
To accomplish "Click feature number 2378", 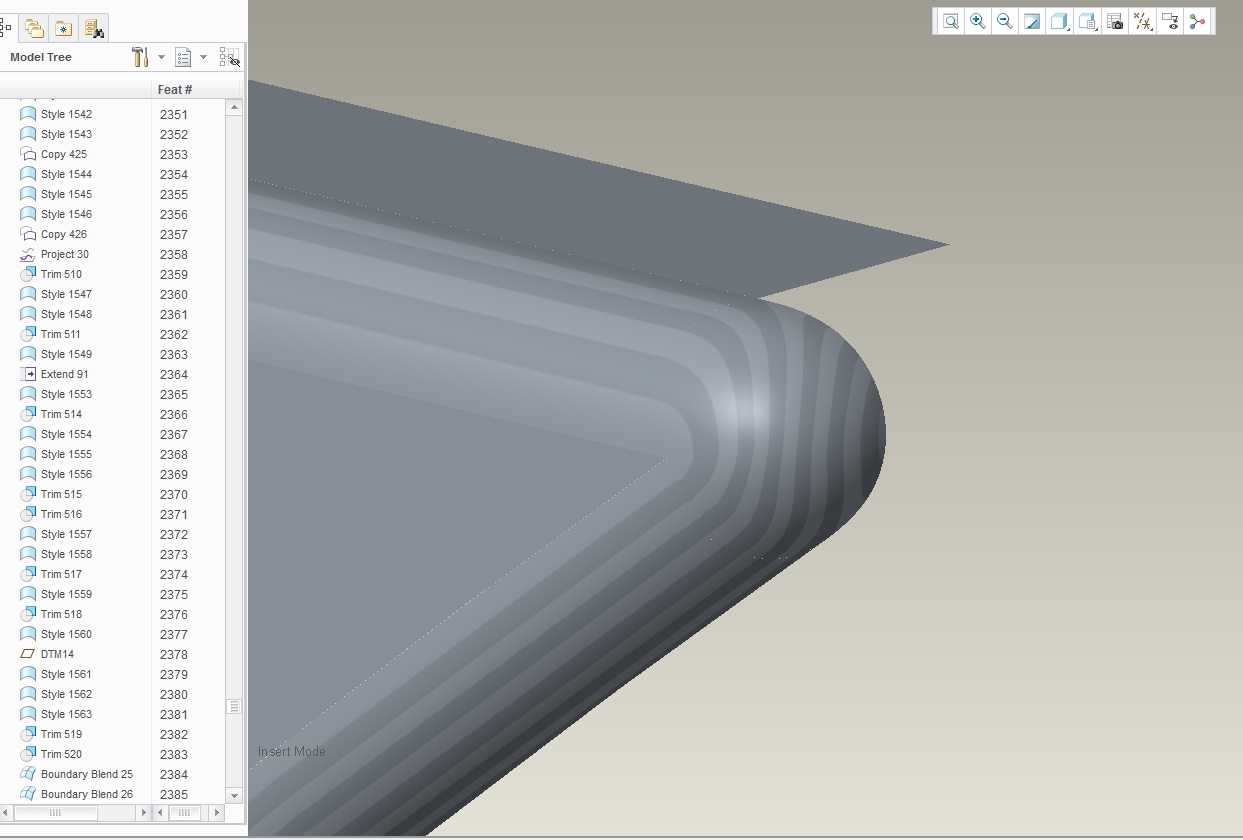I will (174, 654).
